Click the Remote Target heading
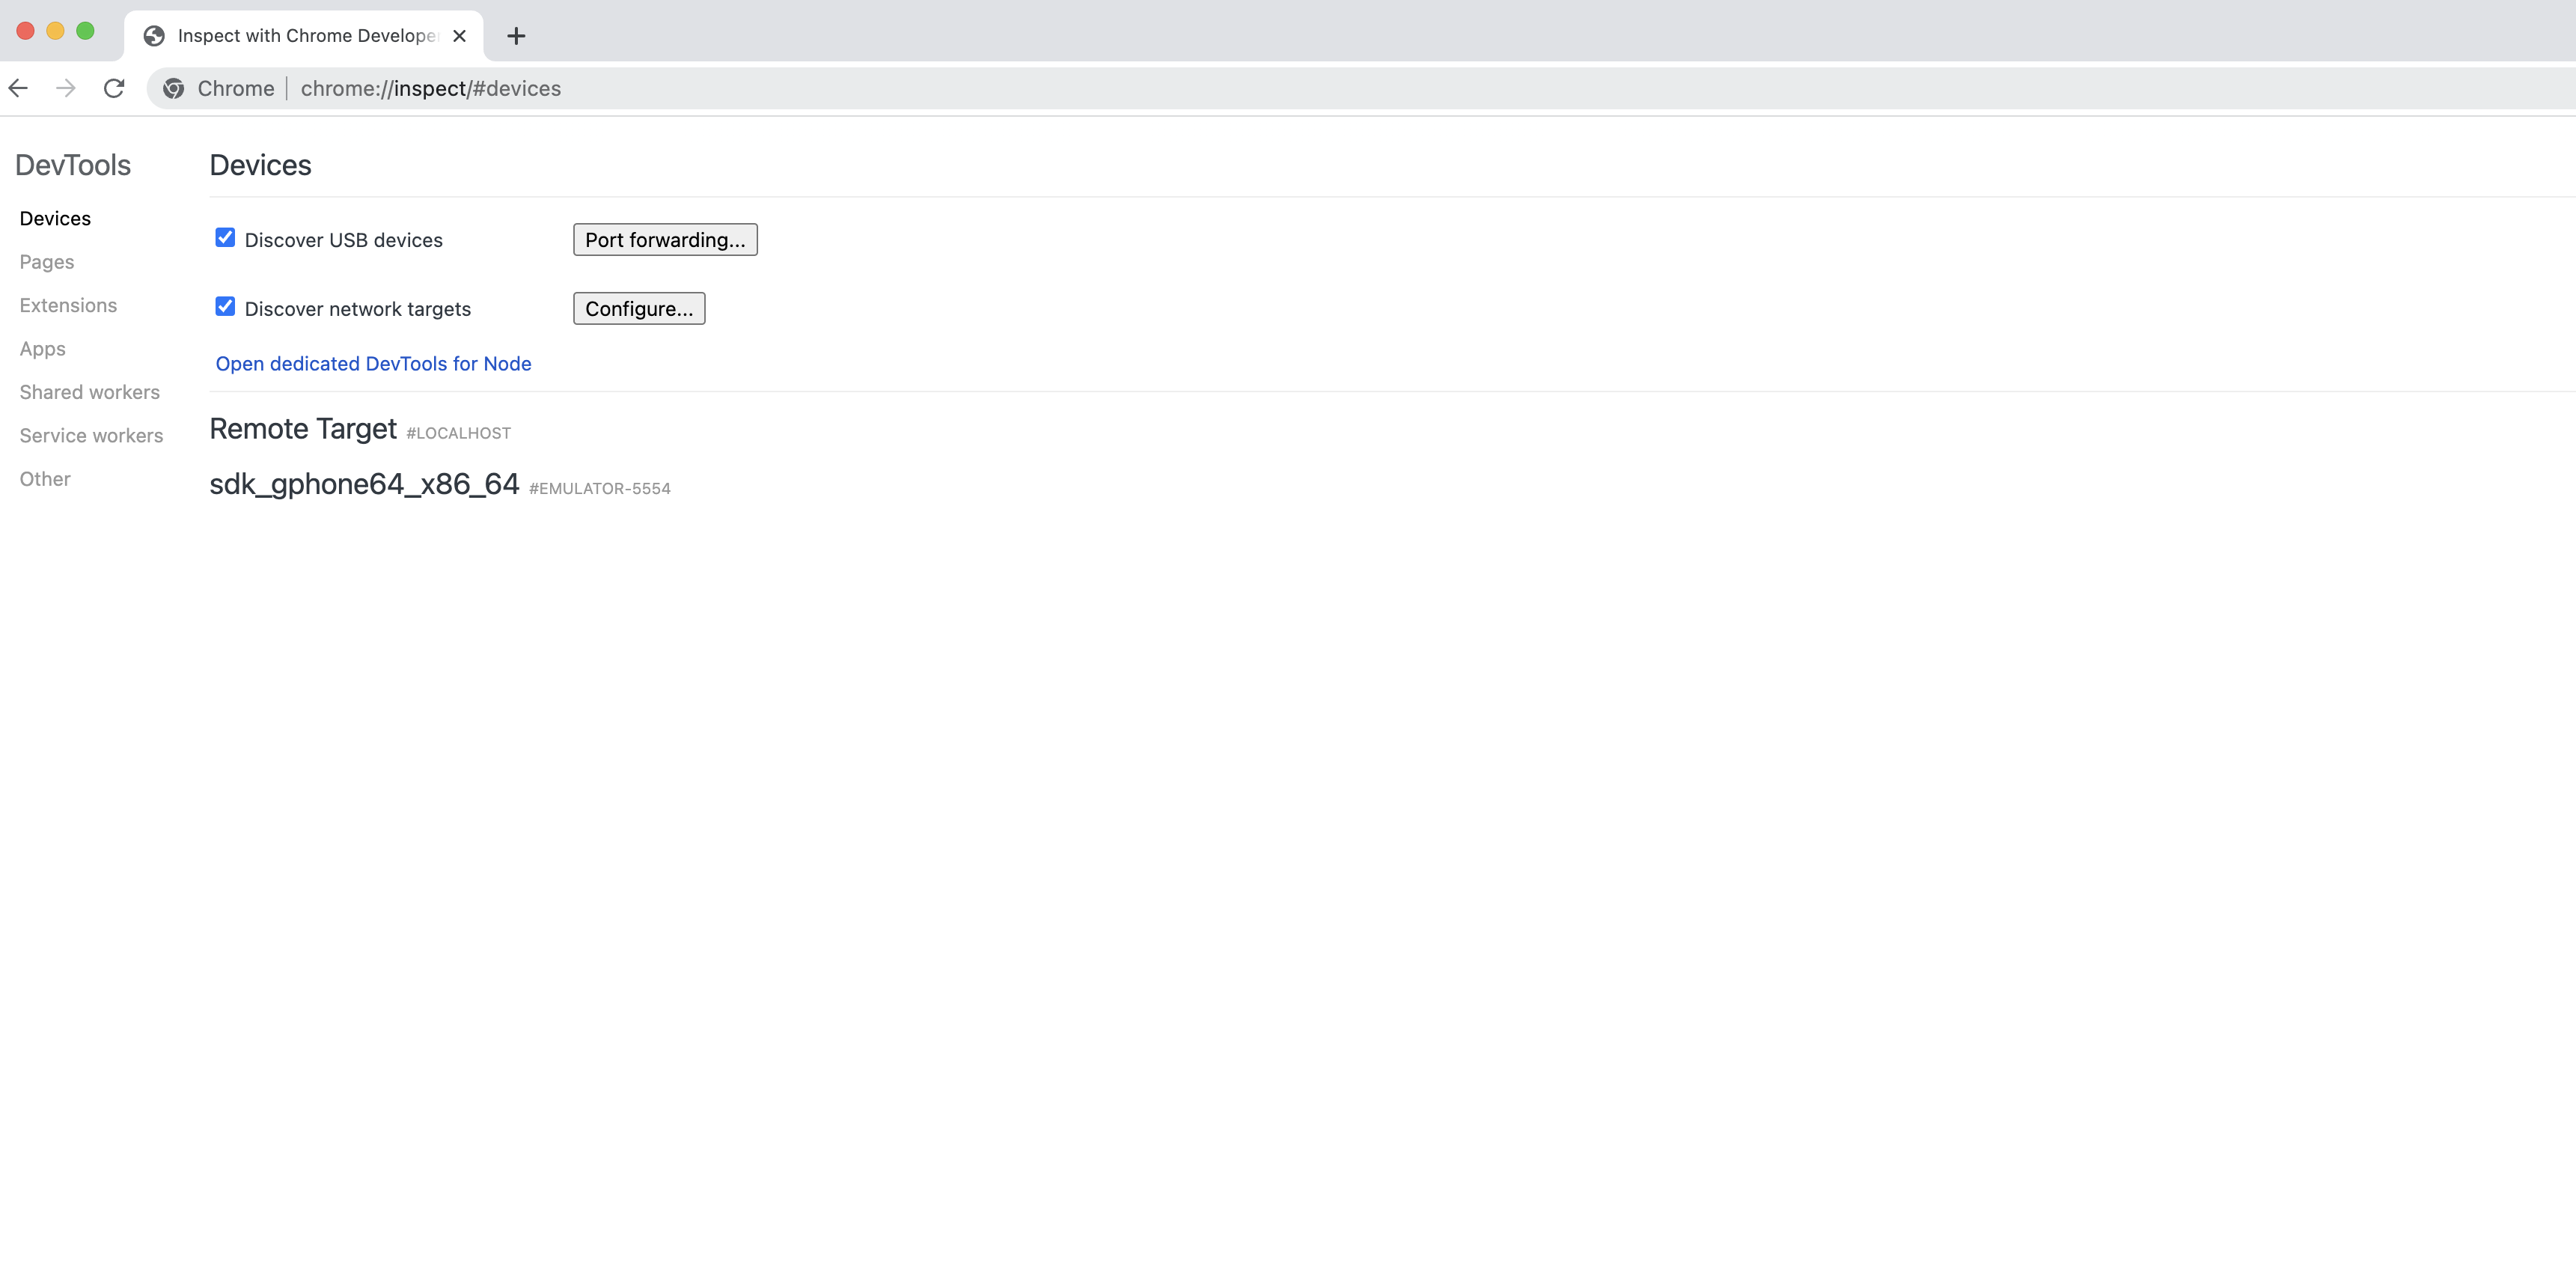This screenshot has height=1286, width=2576. 303,429
